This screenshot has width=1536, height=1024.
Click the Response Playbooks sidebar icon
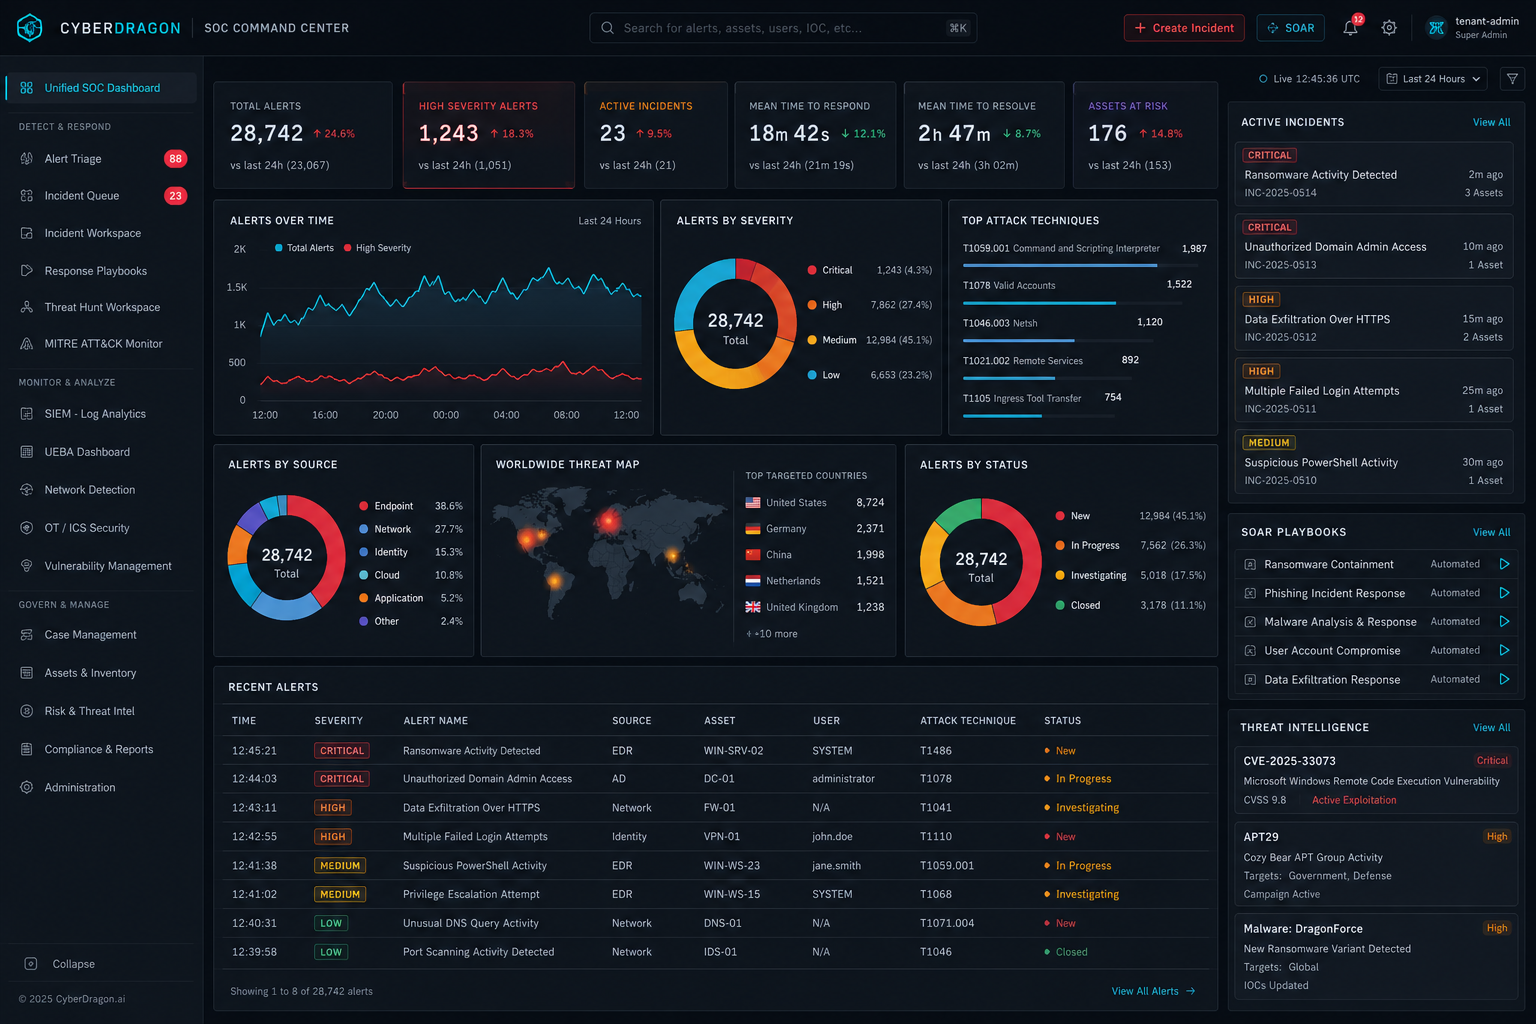(x=27, y=271)
